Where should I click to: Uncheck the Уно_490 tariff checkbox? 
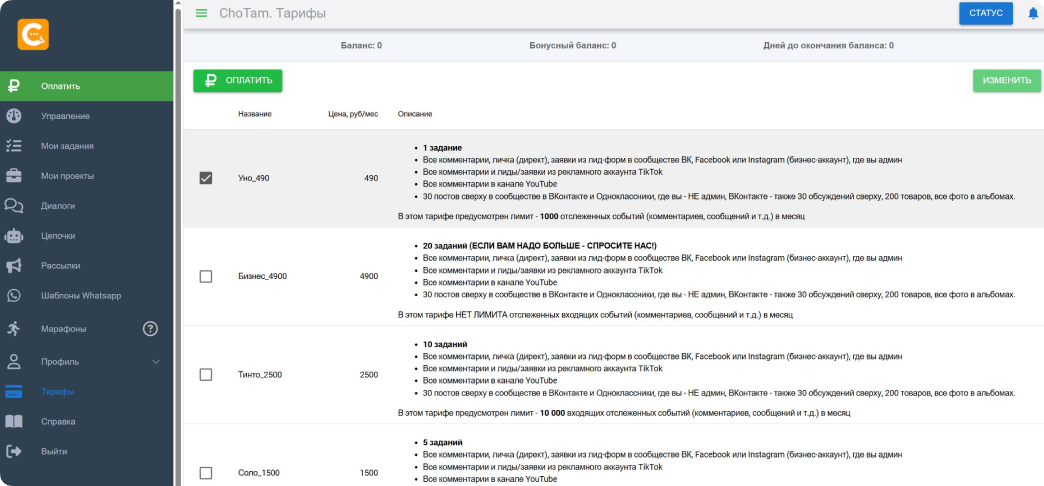(x=206, y=178)
